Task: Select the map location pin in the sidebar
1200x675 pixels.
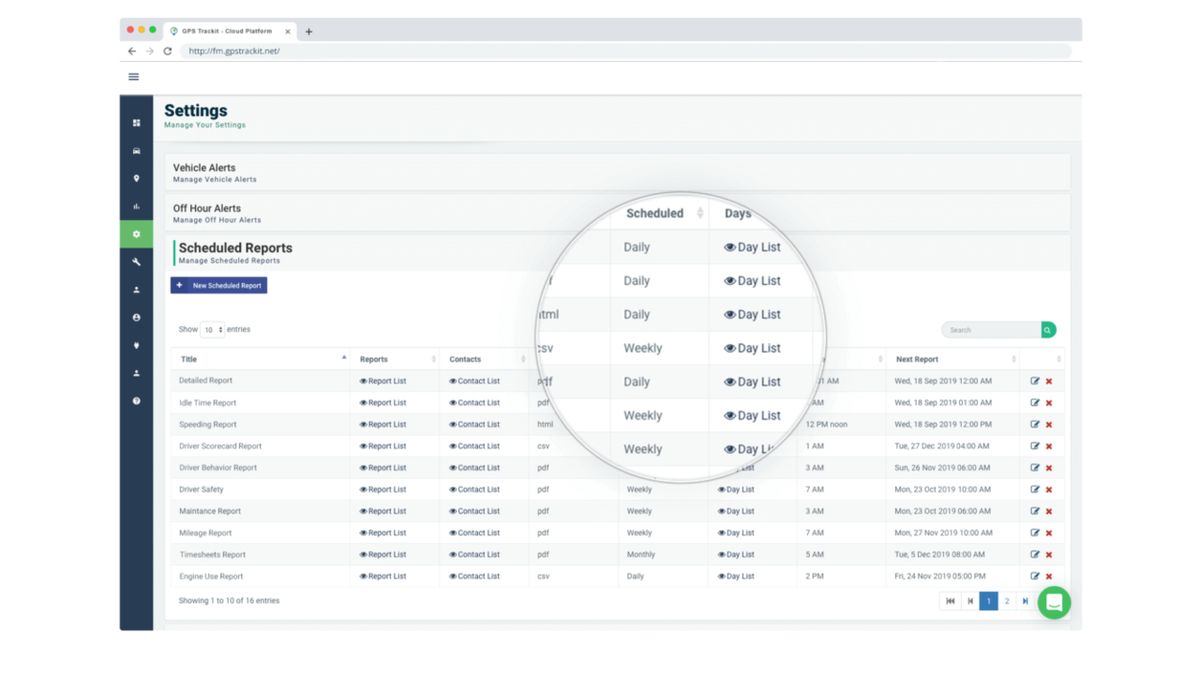Action: pos(135,177)
